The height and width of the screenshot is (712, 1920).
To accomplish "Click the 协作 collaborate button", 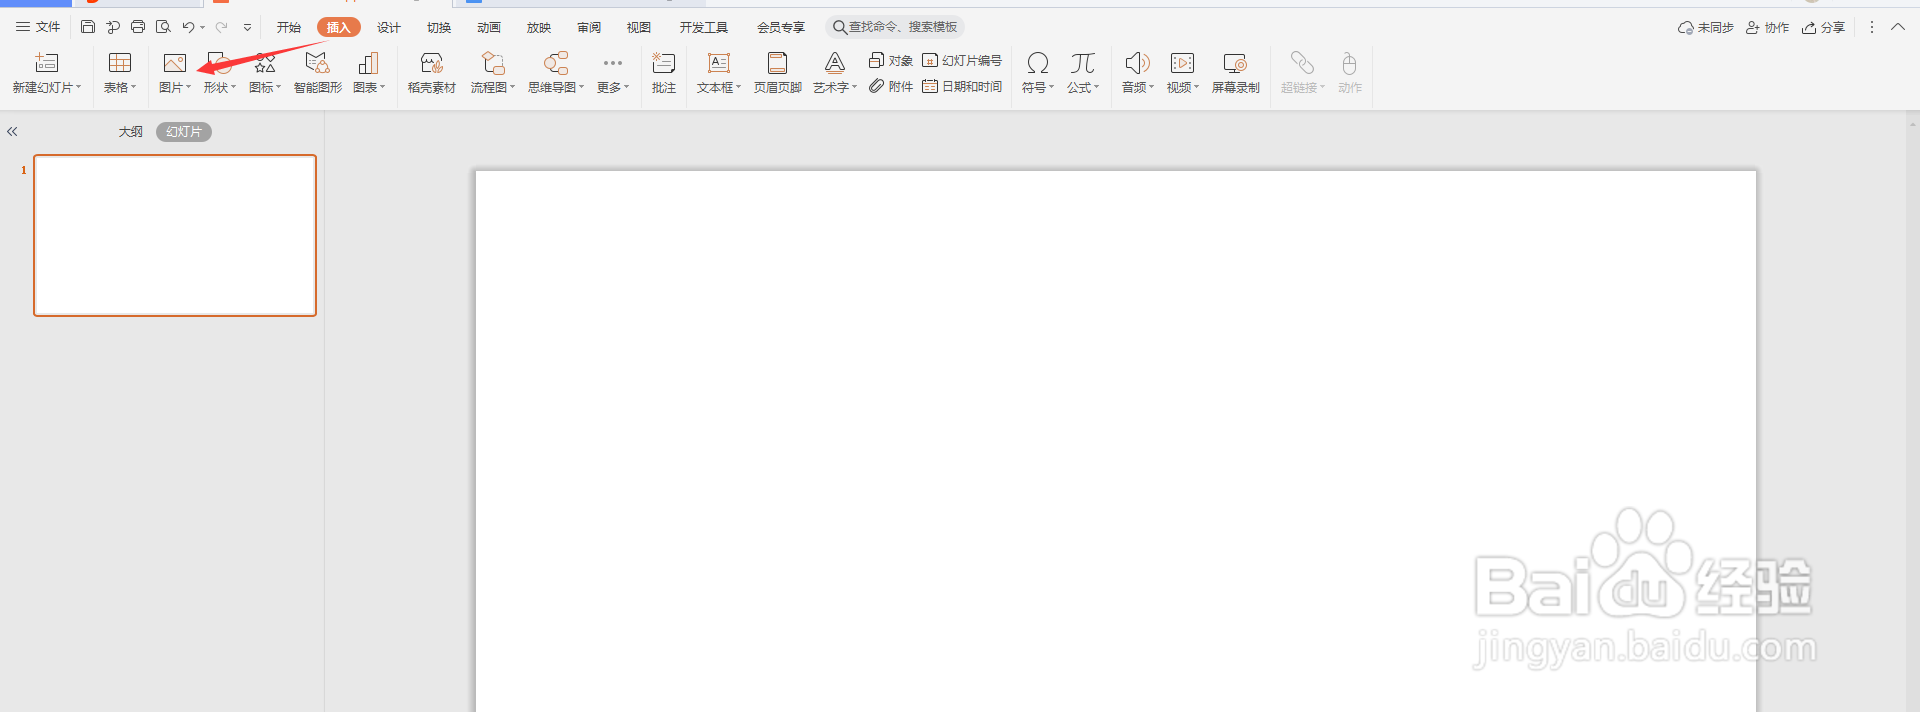I will tap(1767, 27).
